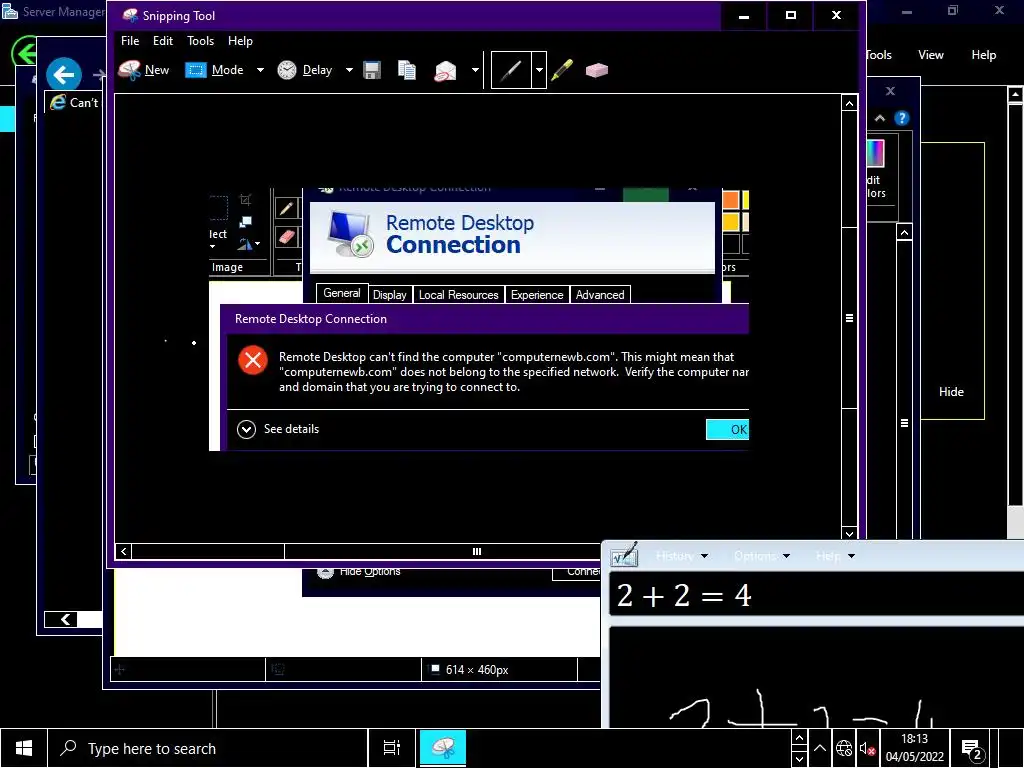
Task: Open Help dropdown in Math Input Panel
Action: click(835, 556)
